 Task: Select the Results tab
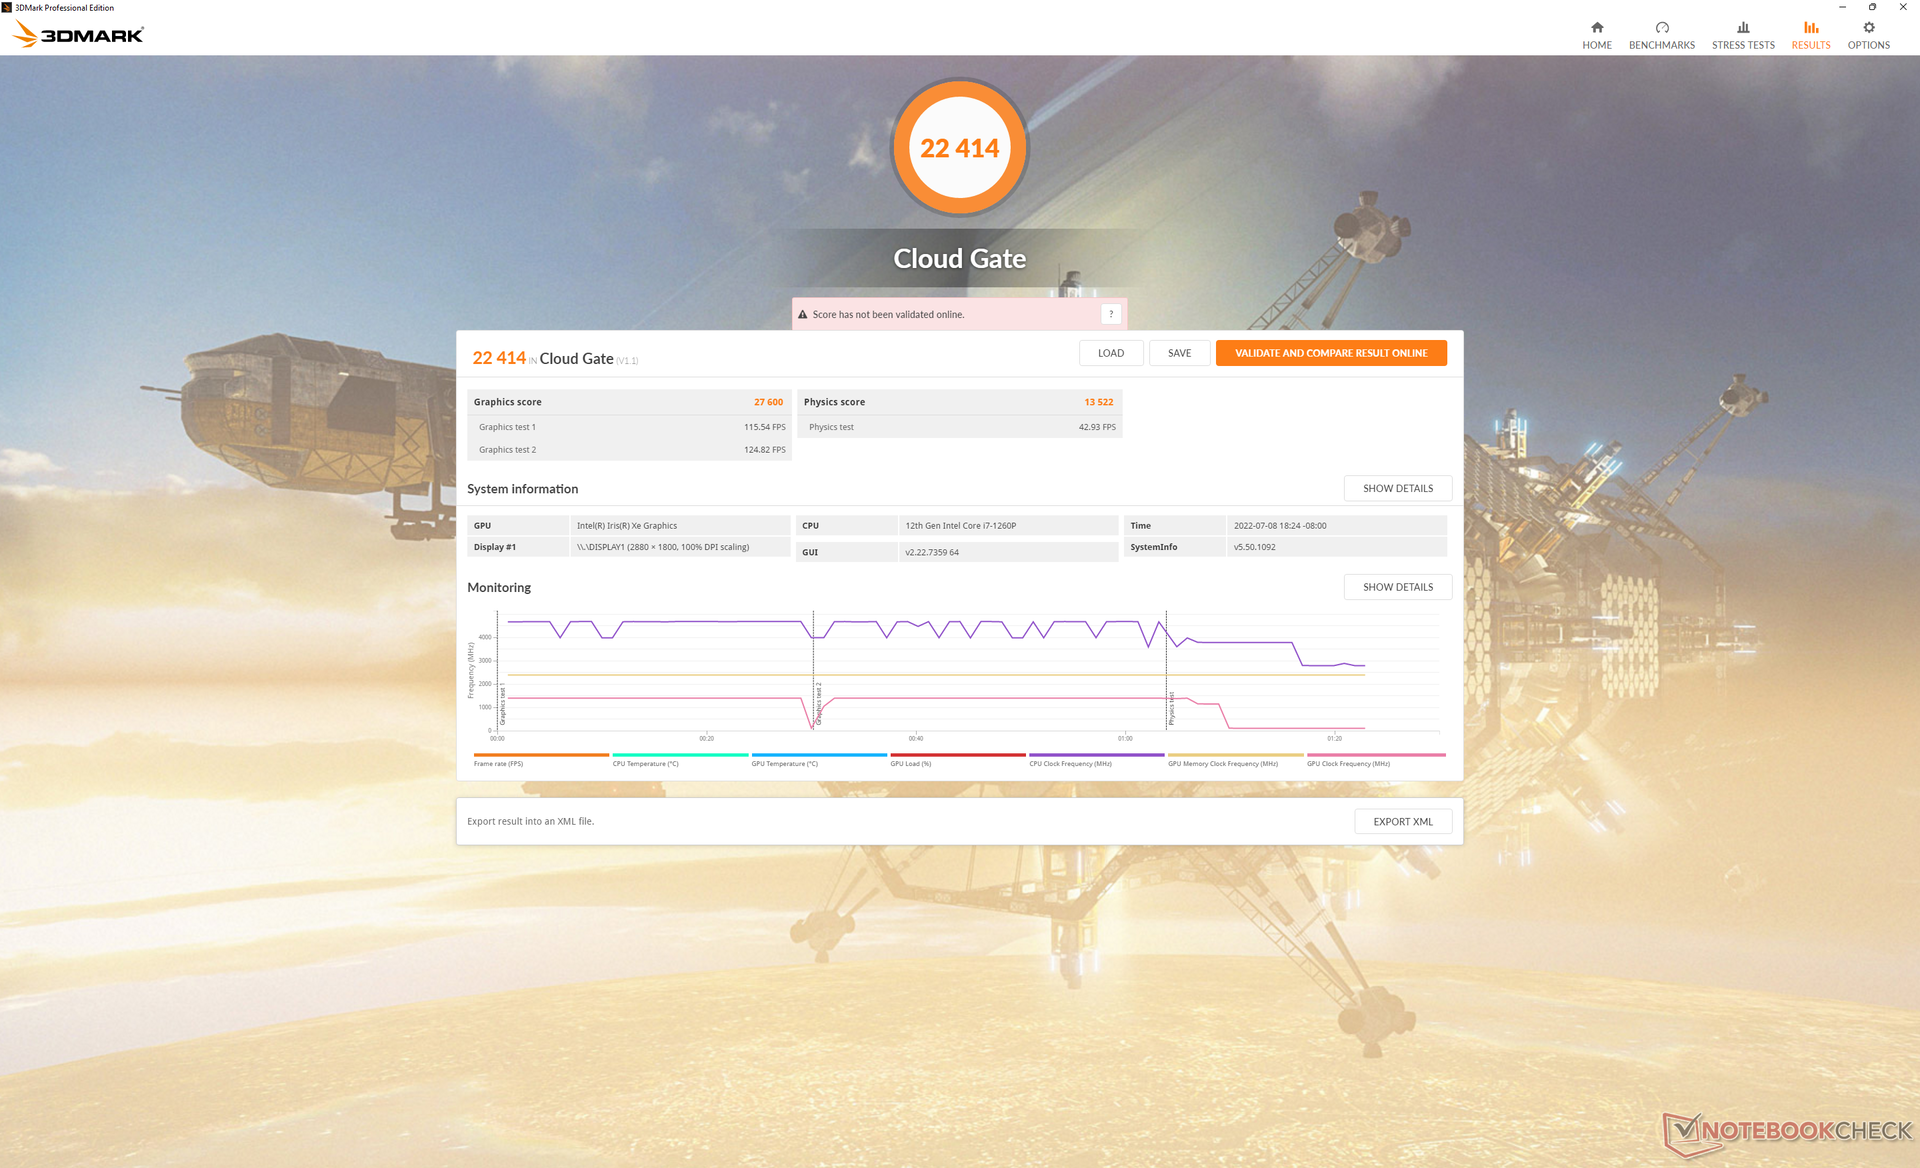click(x=1810, y=35)
